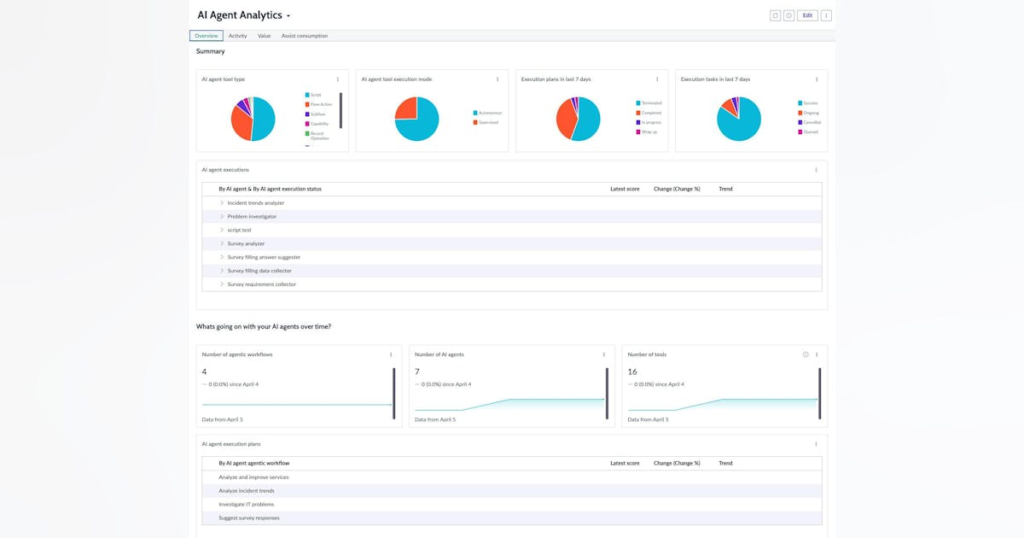Click the more options icon on Execution plans widget
Viewport: 1024px width, 538px height.
tap(657, 79)
